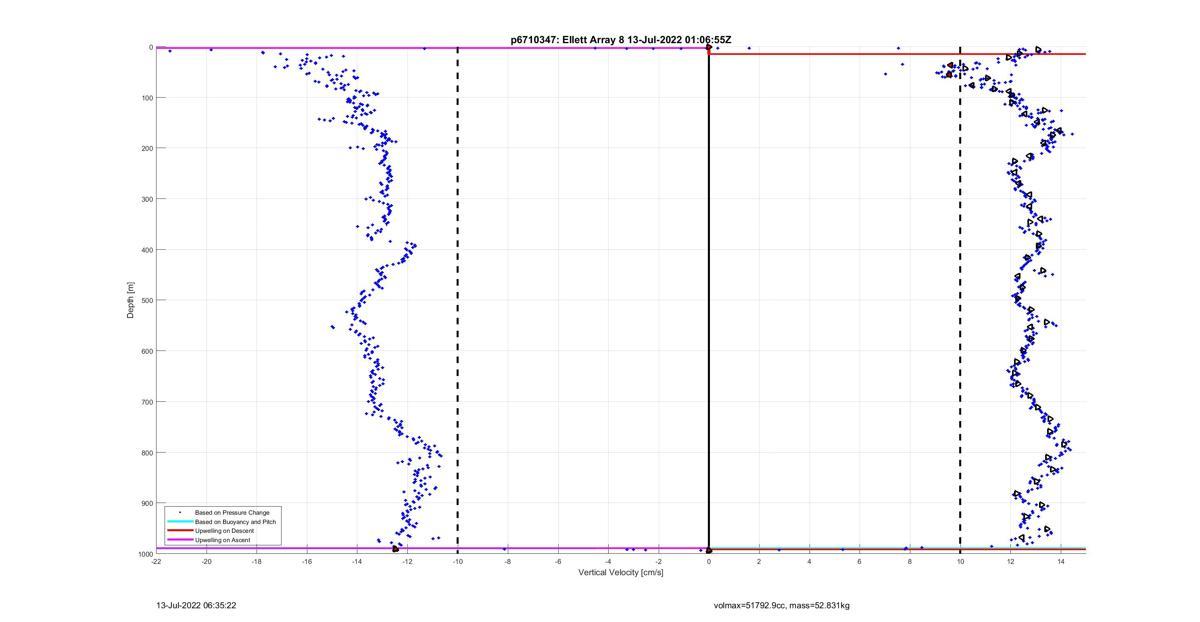Click velocity axis tick label '-16'
Image resolution: width=1200 pixels, height=622 pixels.
point(307,562)
